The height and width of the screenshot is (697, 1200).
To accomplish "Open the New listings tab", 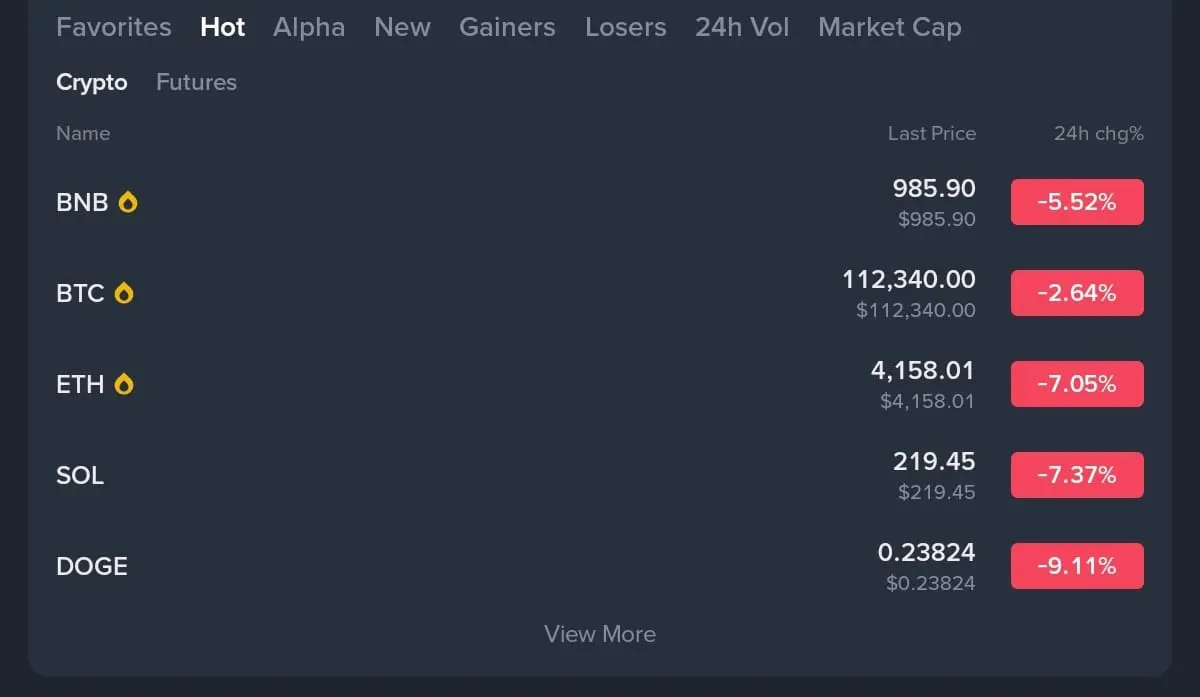I will tap(402, 27).
